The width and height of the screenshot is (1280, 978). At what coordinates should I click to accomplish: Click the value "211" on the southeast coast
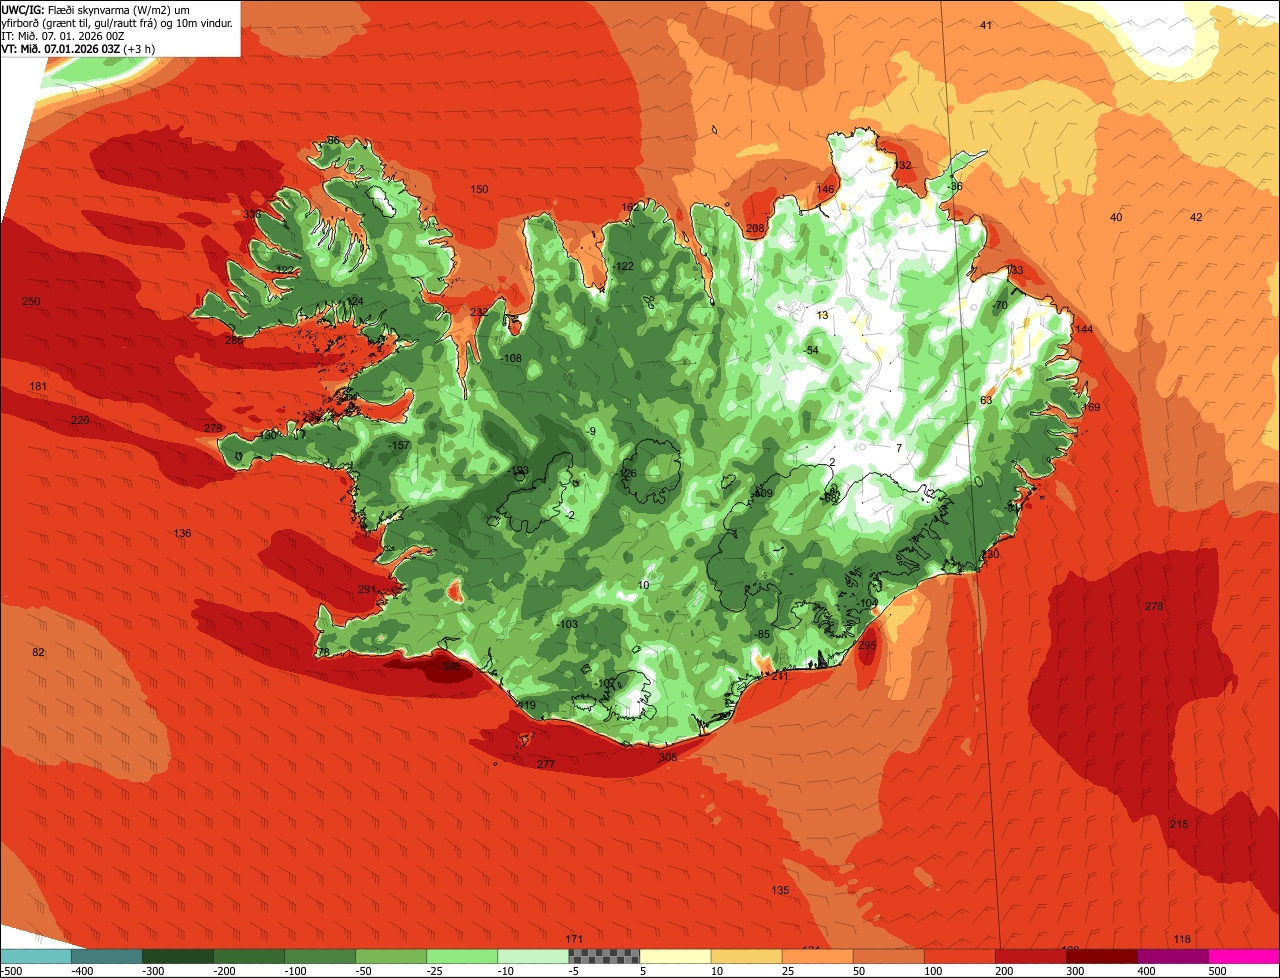point(780,676)
